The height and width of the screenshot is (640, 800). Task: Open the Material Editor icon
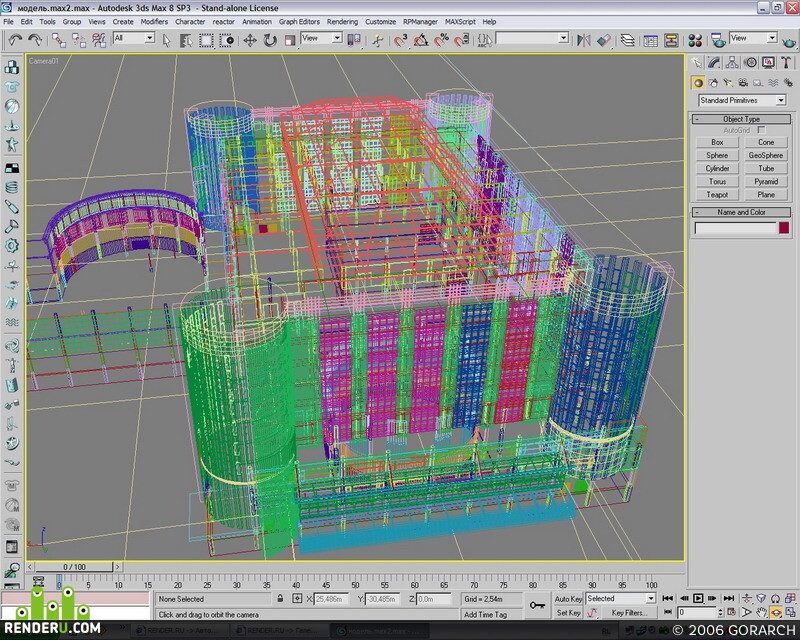click(x=695, y=40)
